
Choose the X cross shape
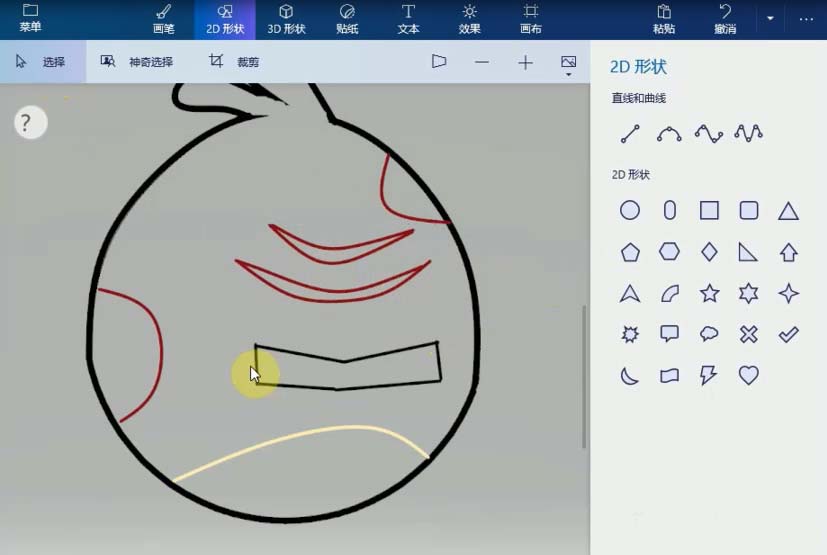coord(748,334)
